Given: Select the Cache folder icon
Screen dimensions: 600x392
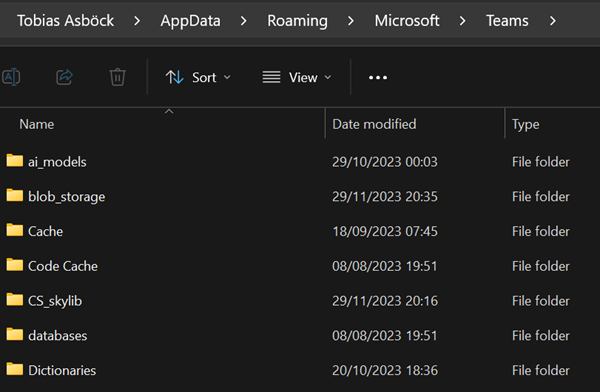Looking at the screenshot, I should (x=15, y=230).
